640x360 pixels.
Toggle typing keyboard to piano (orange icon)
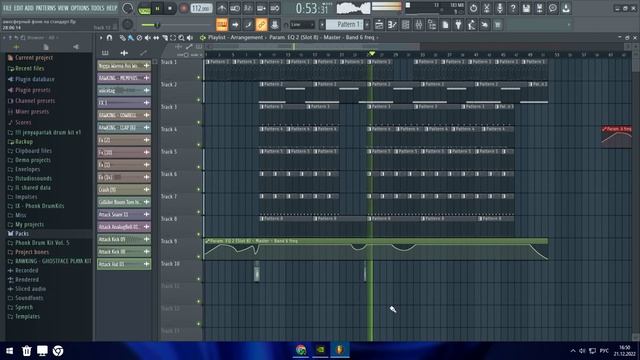click(222, 25)
